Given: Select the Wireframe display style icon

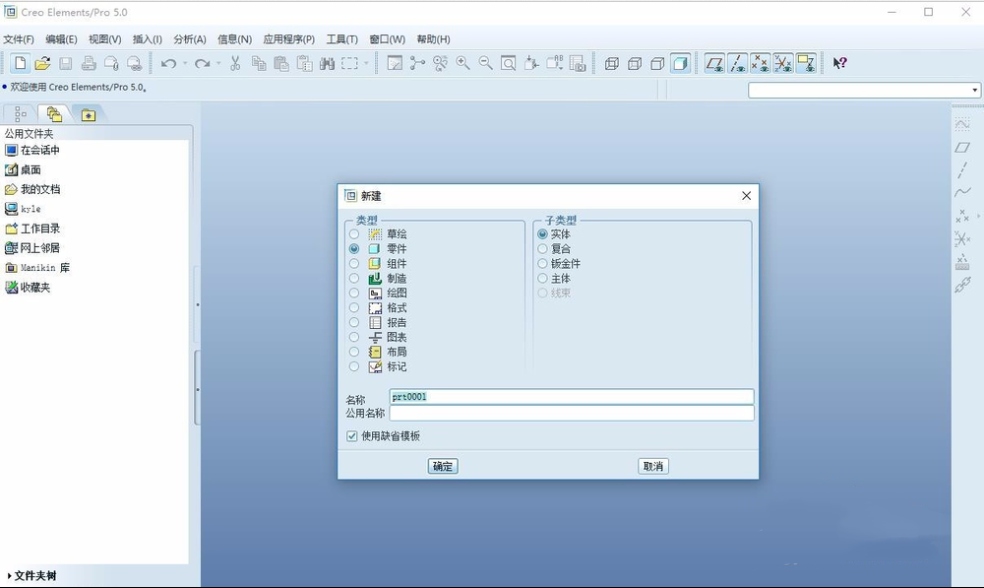Looking at the screenshot, I should pos(612,63).
